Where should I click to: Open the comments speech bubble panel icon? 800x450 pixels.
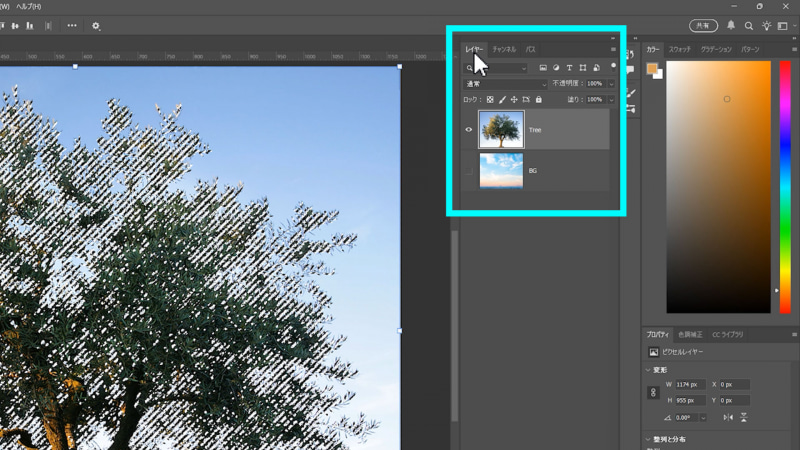click(x=631, y=69)
